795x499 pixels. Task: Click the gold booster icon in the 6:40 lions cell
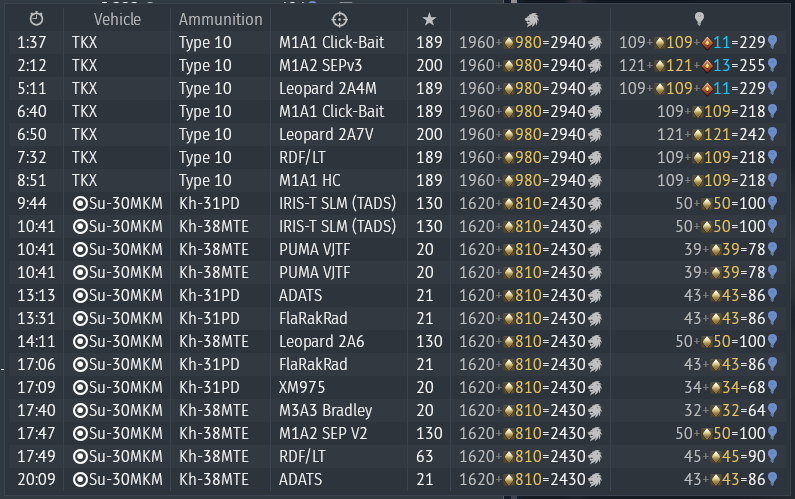coord(509,112)
